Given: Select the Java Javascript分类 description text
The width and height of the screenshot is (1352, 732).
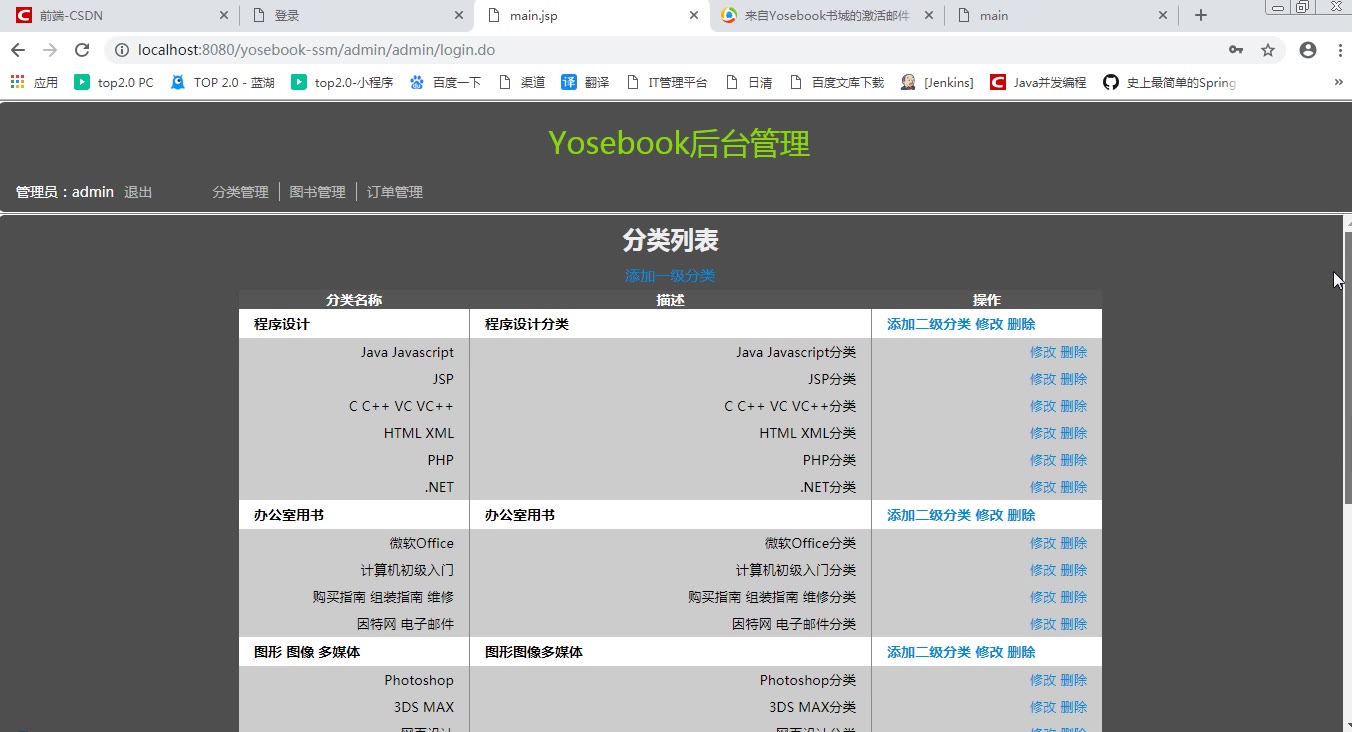Looking at the screenshot, I should pyautogui.click(x=796, y=352).
